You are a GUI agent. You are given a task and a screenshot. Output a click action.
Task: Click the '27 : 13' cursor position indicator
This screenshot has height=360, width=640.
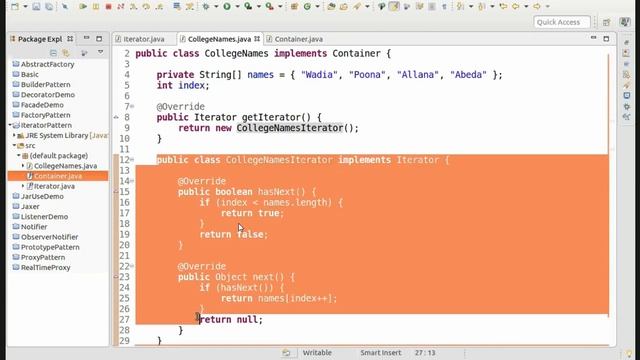(x=425, y=353)
